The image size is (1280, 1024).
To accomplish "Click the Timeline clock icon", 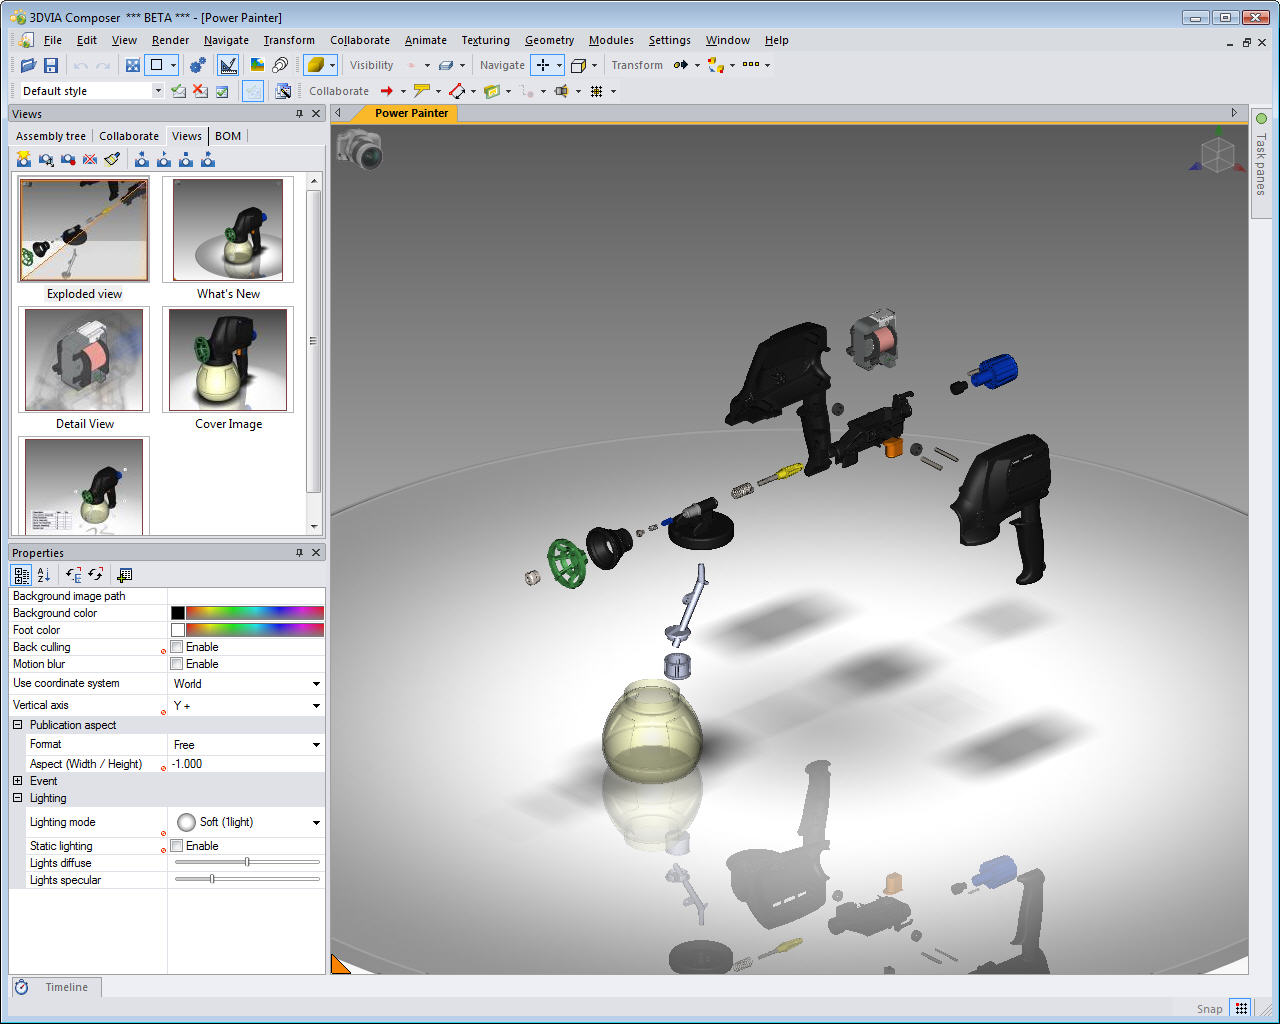I will (x=21, y=987).
